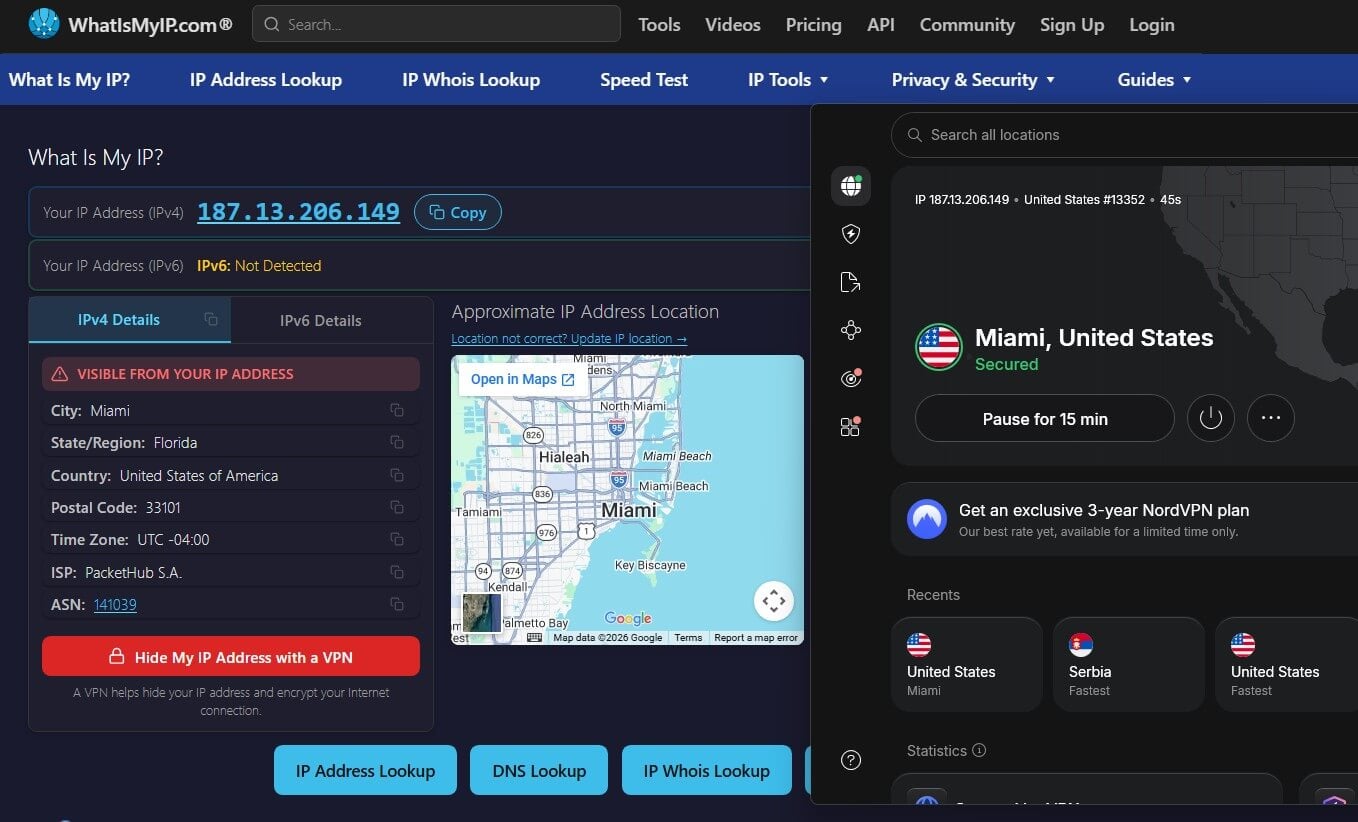This screenshot has height=822, width=1358.
Task: Click the info icon next to Statistics
Action: [x=979, y=750]
